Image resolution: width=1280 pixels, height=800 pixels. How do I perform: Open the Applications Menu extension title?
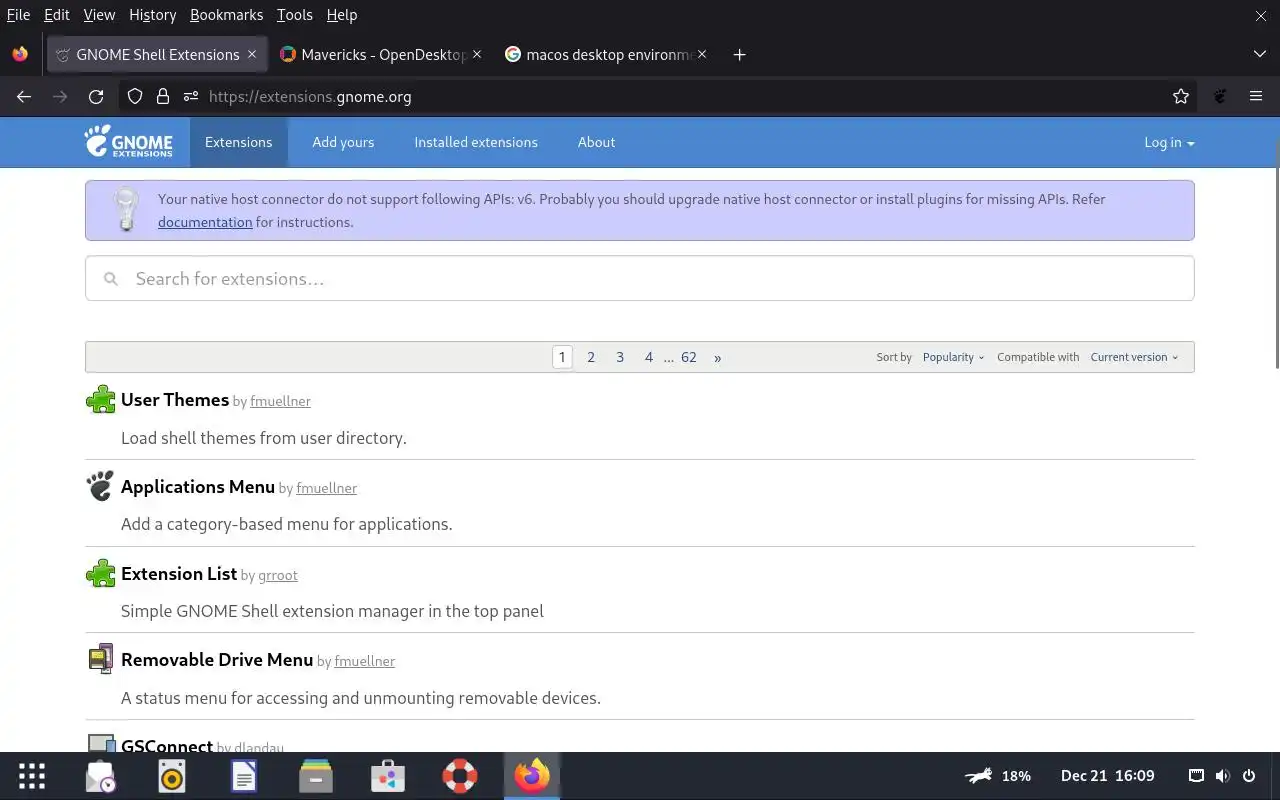point(198,487)
